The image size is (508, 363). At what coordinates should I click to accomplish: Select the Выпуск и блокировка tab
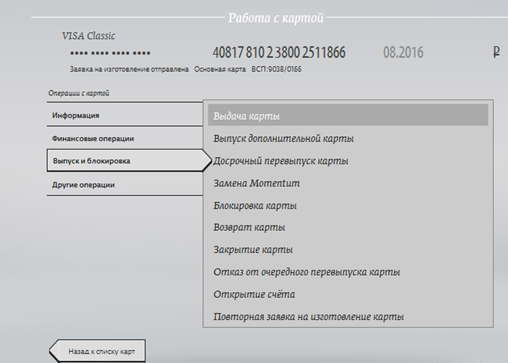(x=129, y=161)
